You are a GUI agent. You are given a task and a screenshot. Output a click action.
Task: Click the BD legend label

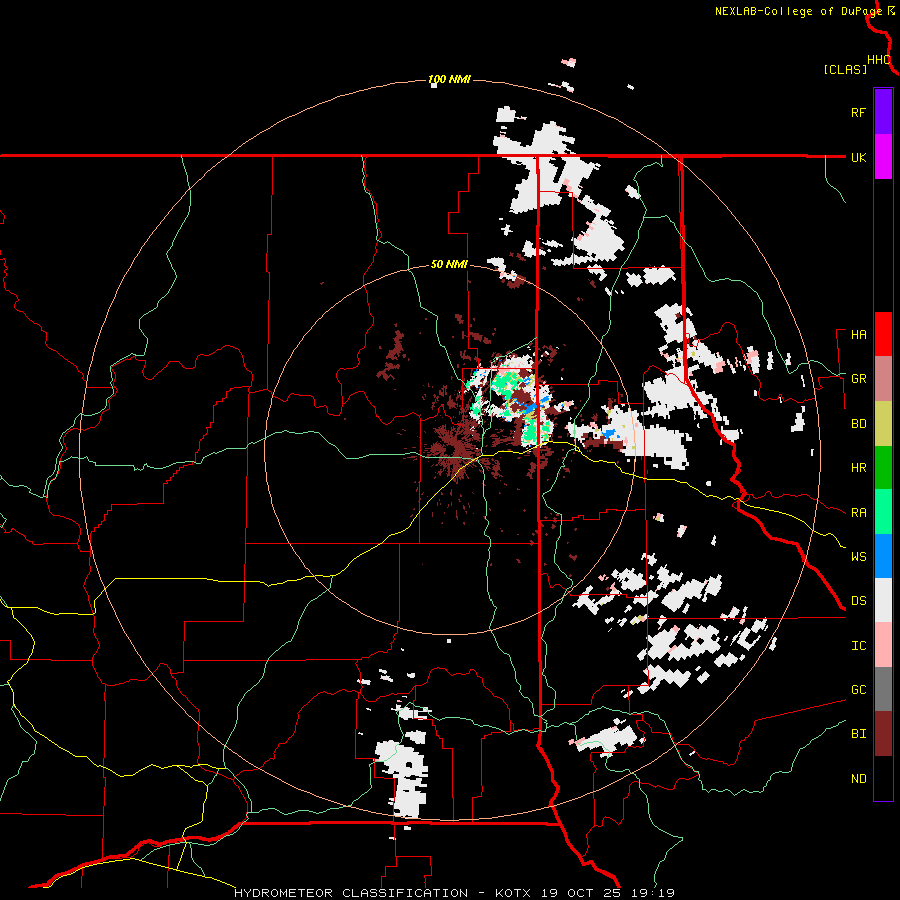tap(858, 424)
